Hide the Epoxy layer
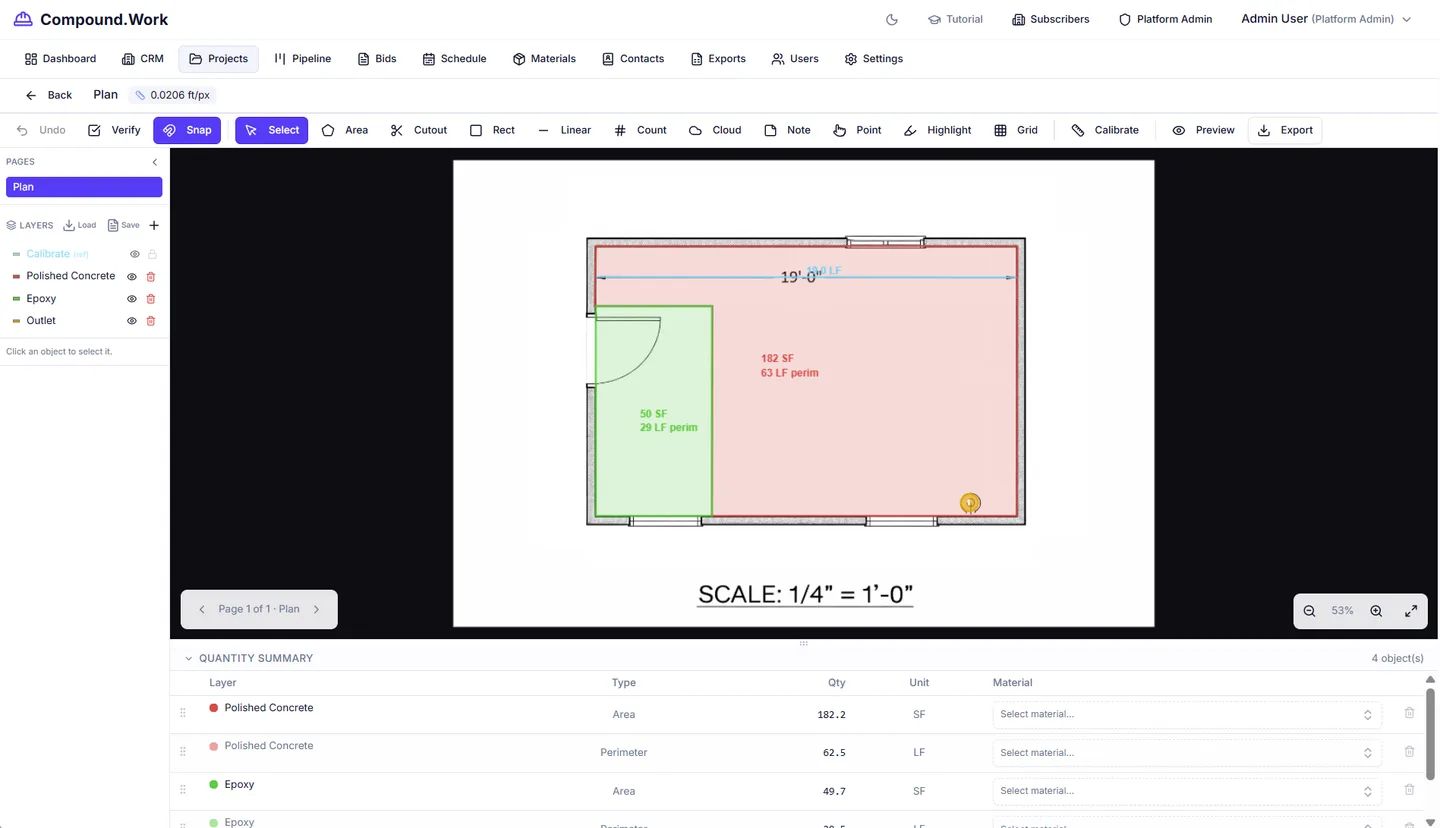The height and width of the screenshot is (828, 1440). tap(131, 299)
